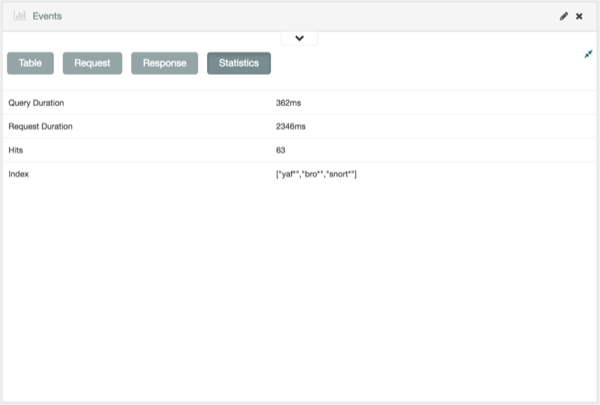
Task: Click the Request Duration label
Action: 41,126
